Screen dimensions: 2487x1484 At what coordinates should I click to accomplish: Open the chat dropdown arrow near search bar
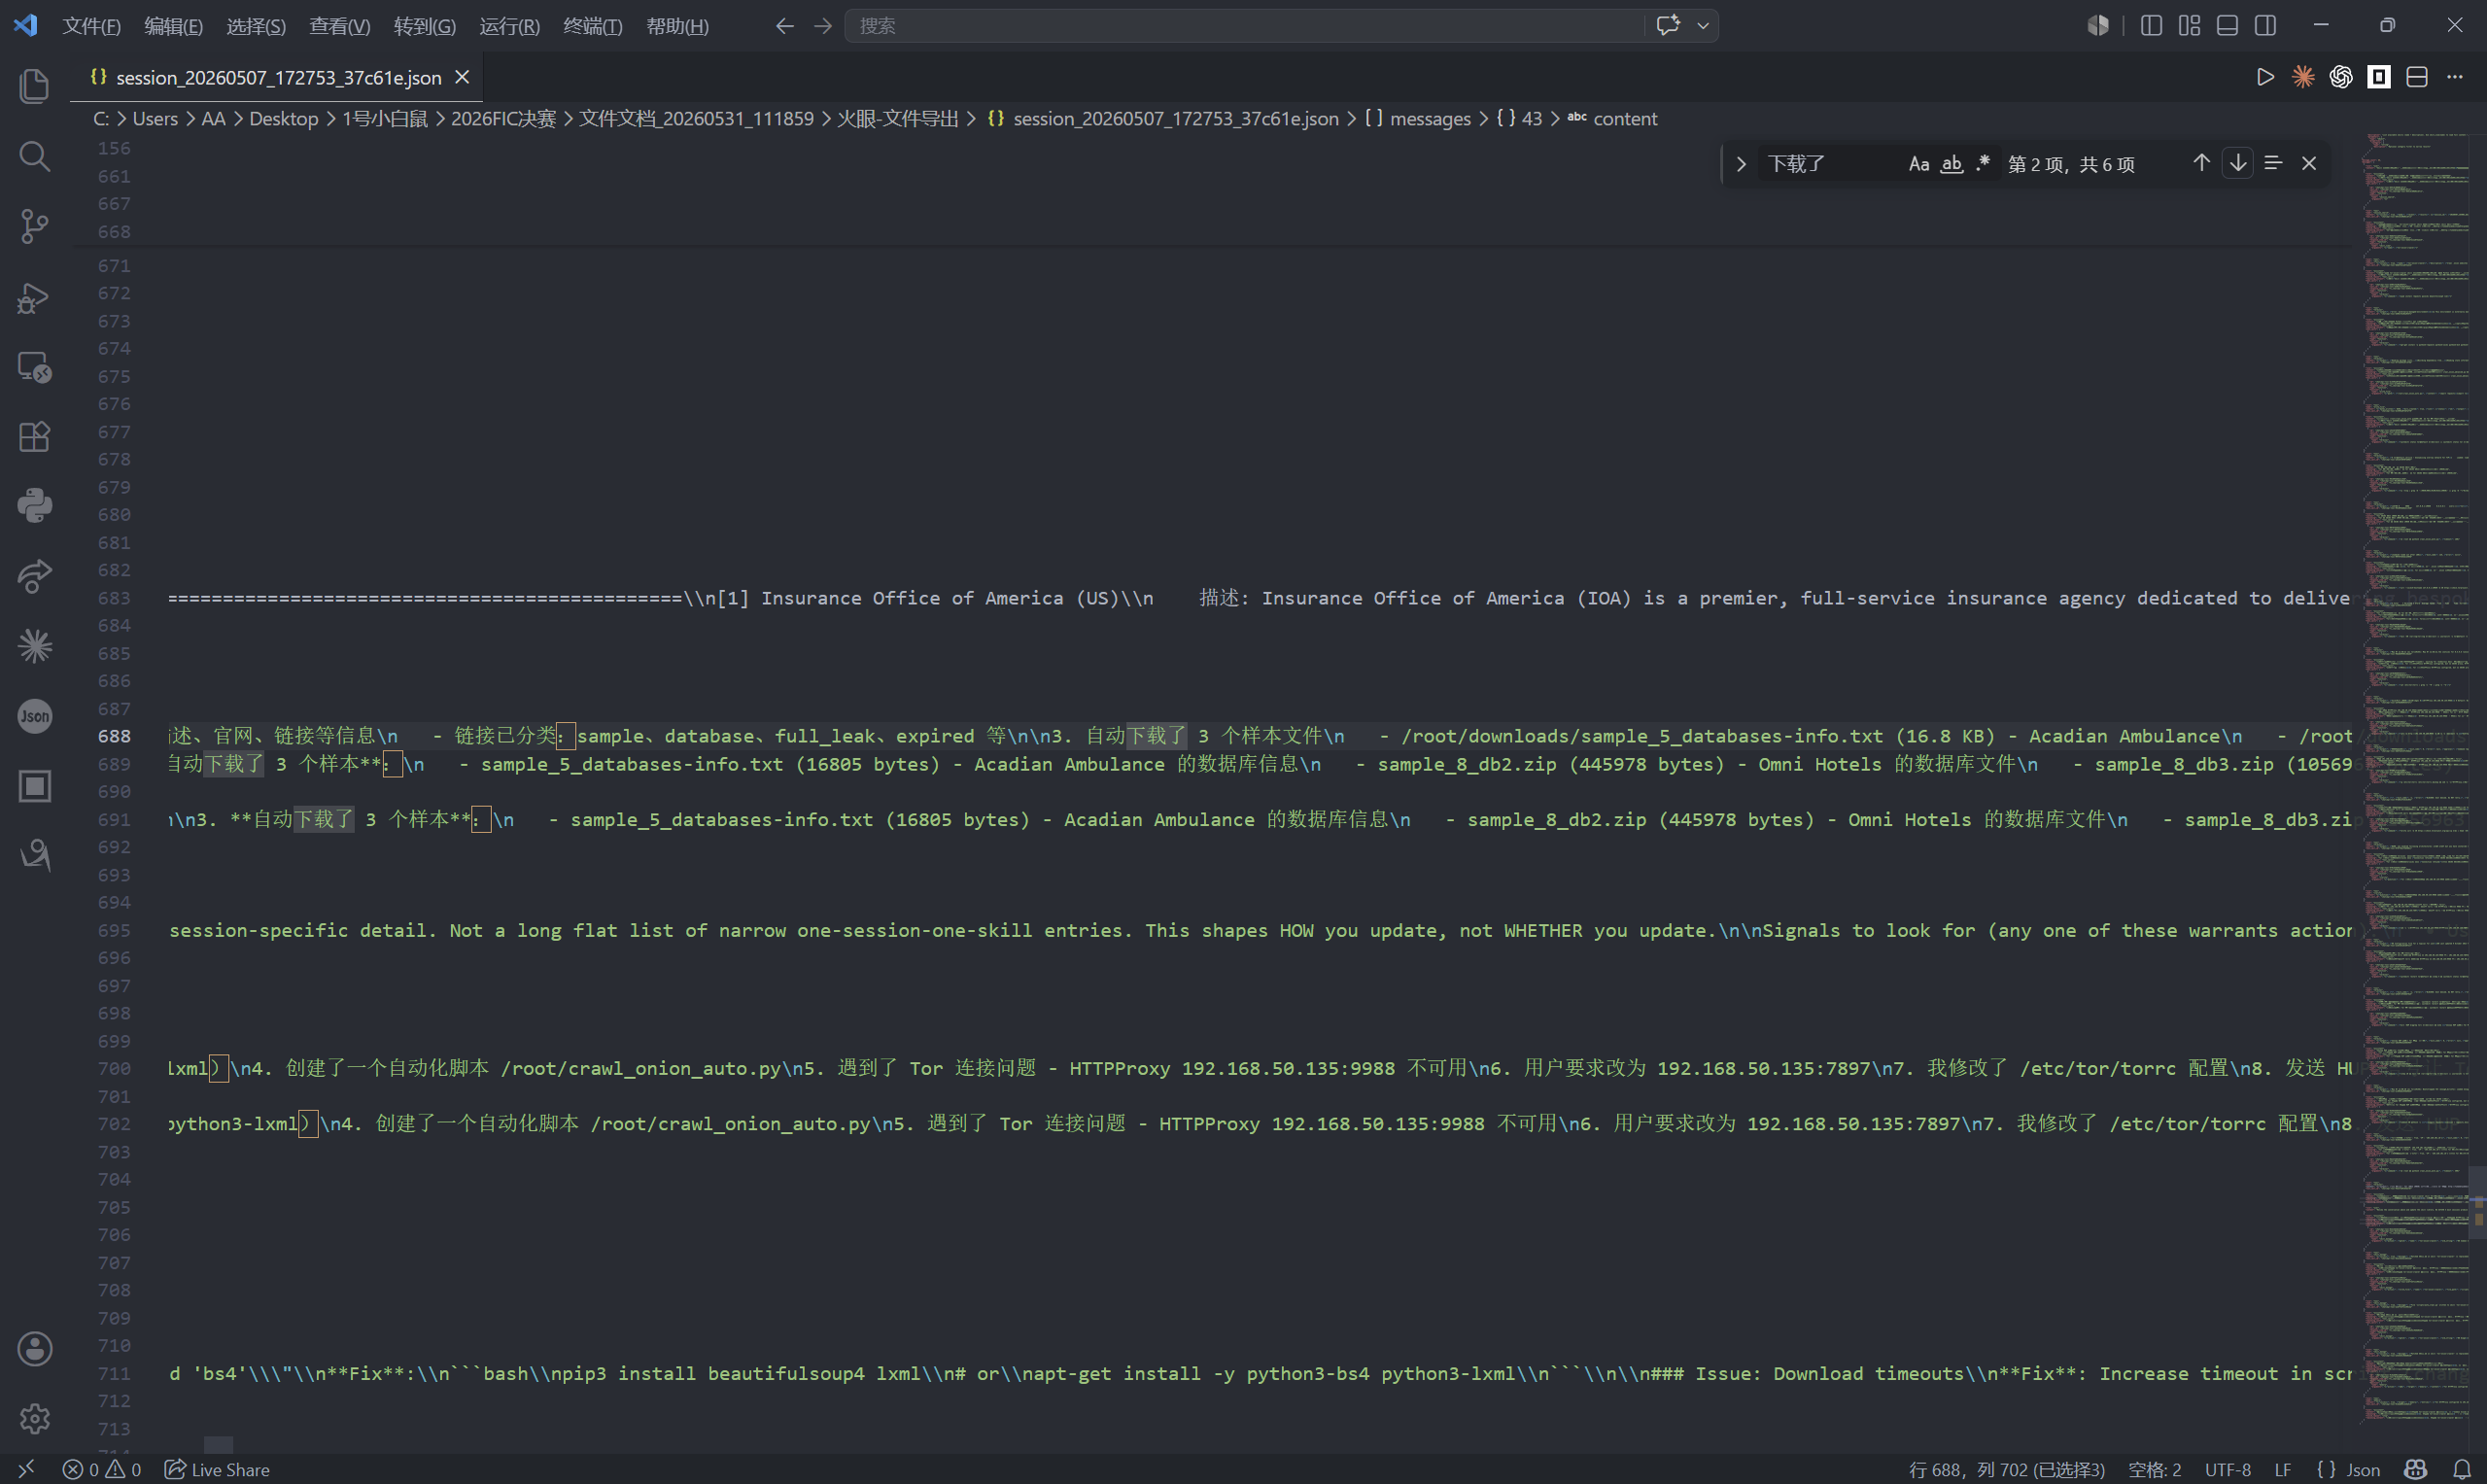[x=1703, y=26]
